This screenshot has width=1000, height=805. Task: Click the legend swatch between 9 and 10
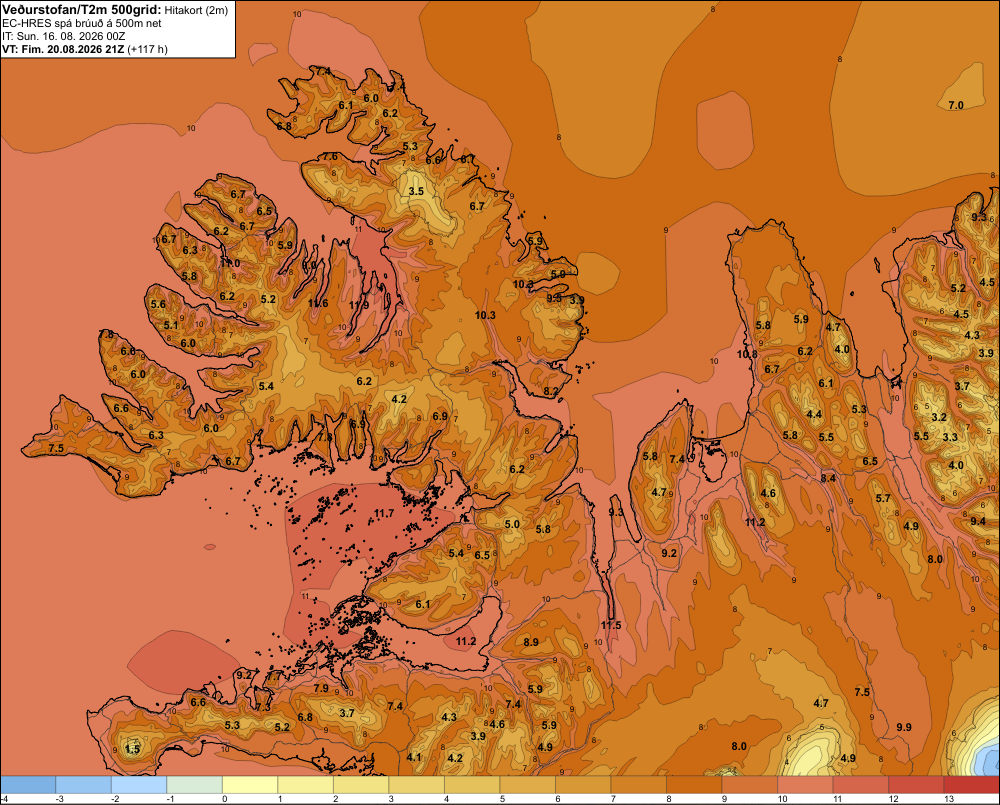pos(749,785)
